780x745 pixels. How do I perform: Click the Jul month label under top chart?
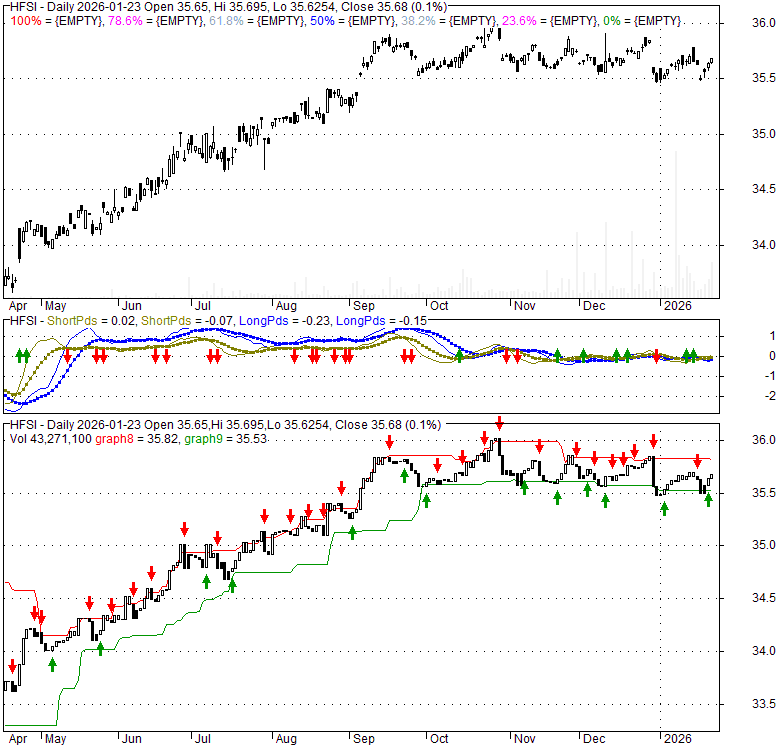coord(202,306)
